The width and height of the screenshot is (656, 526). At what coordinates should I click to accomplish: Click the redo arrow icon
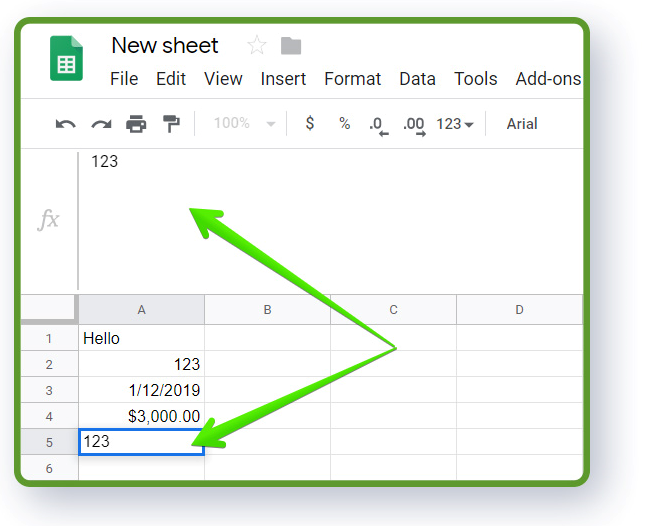pyautogui.click(x=101, y=124)
